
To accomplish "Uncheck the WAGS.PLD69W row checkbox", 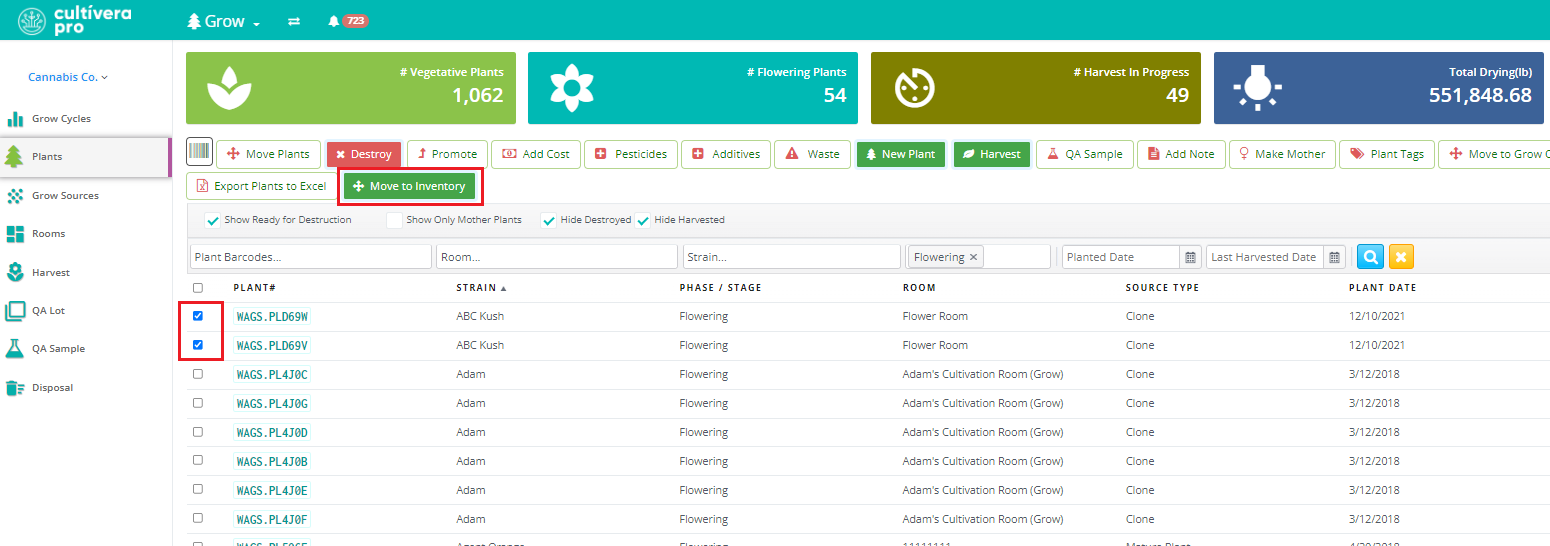I will tap(197, 316).
